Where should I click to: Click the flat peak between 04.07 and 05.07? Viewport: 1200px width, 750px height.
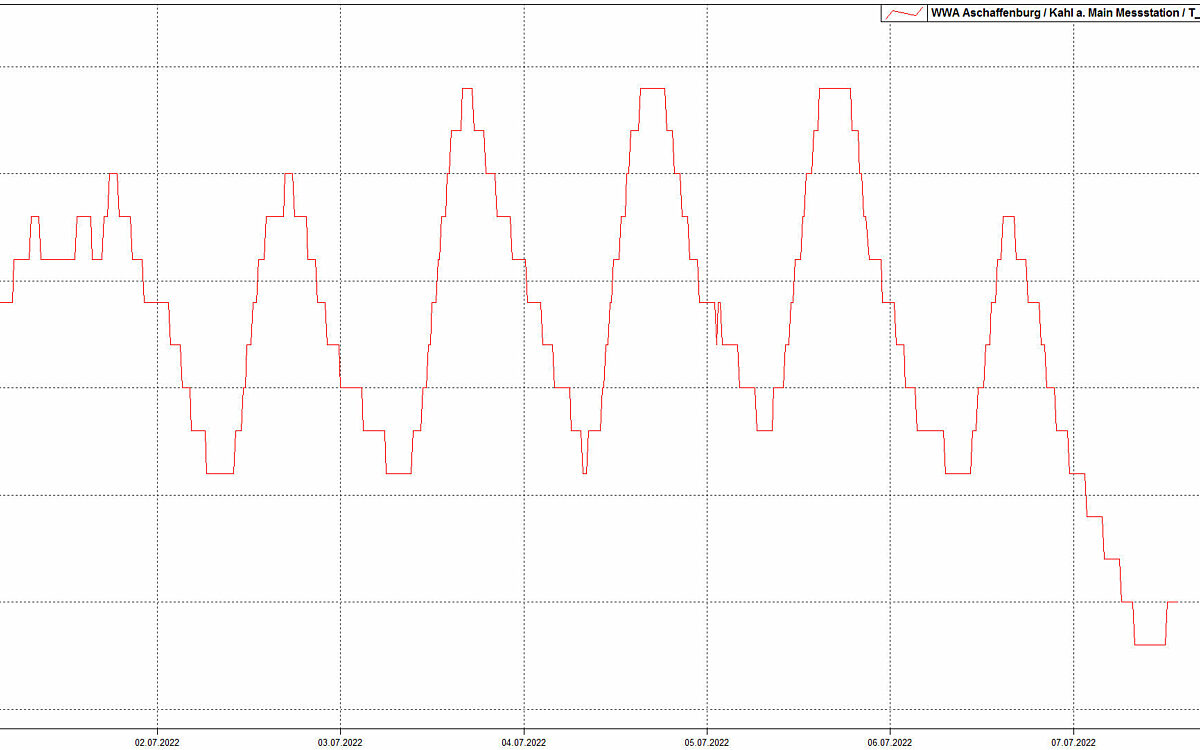coord(653,89)
